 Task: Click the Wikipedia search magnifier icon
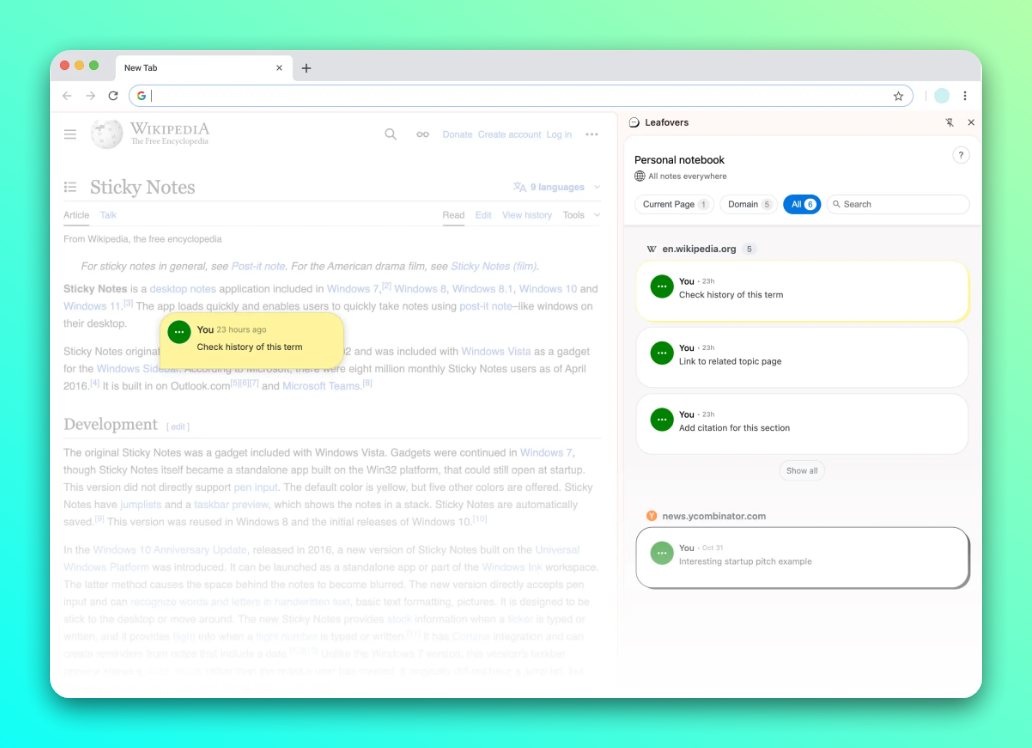coord(390,134)
